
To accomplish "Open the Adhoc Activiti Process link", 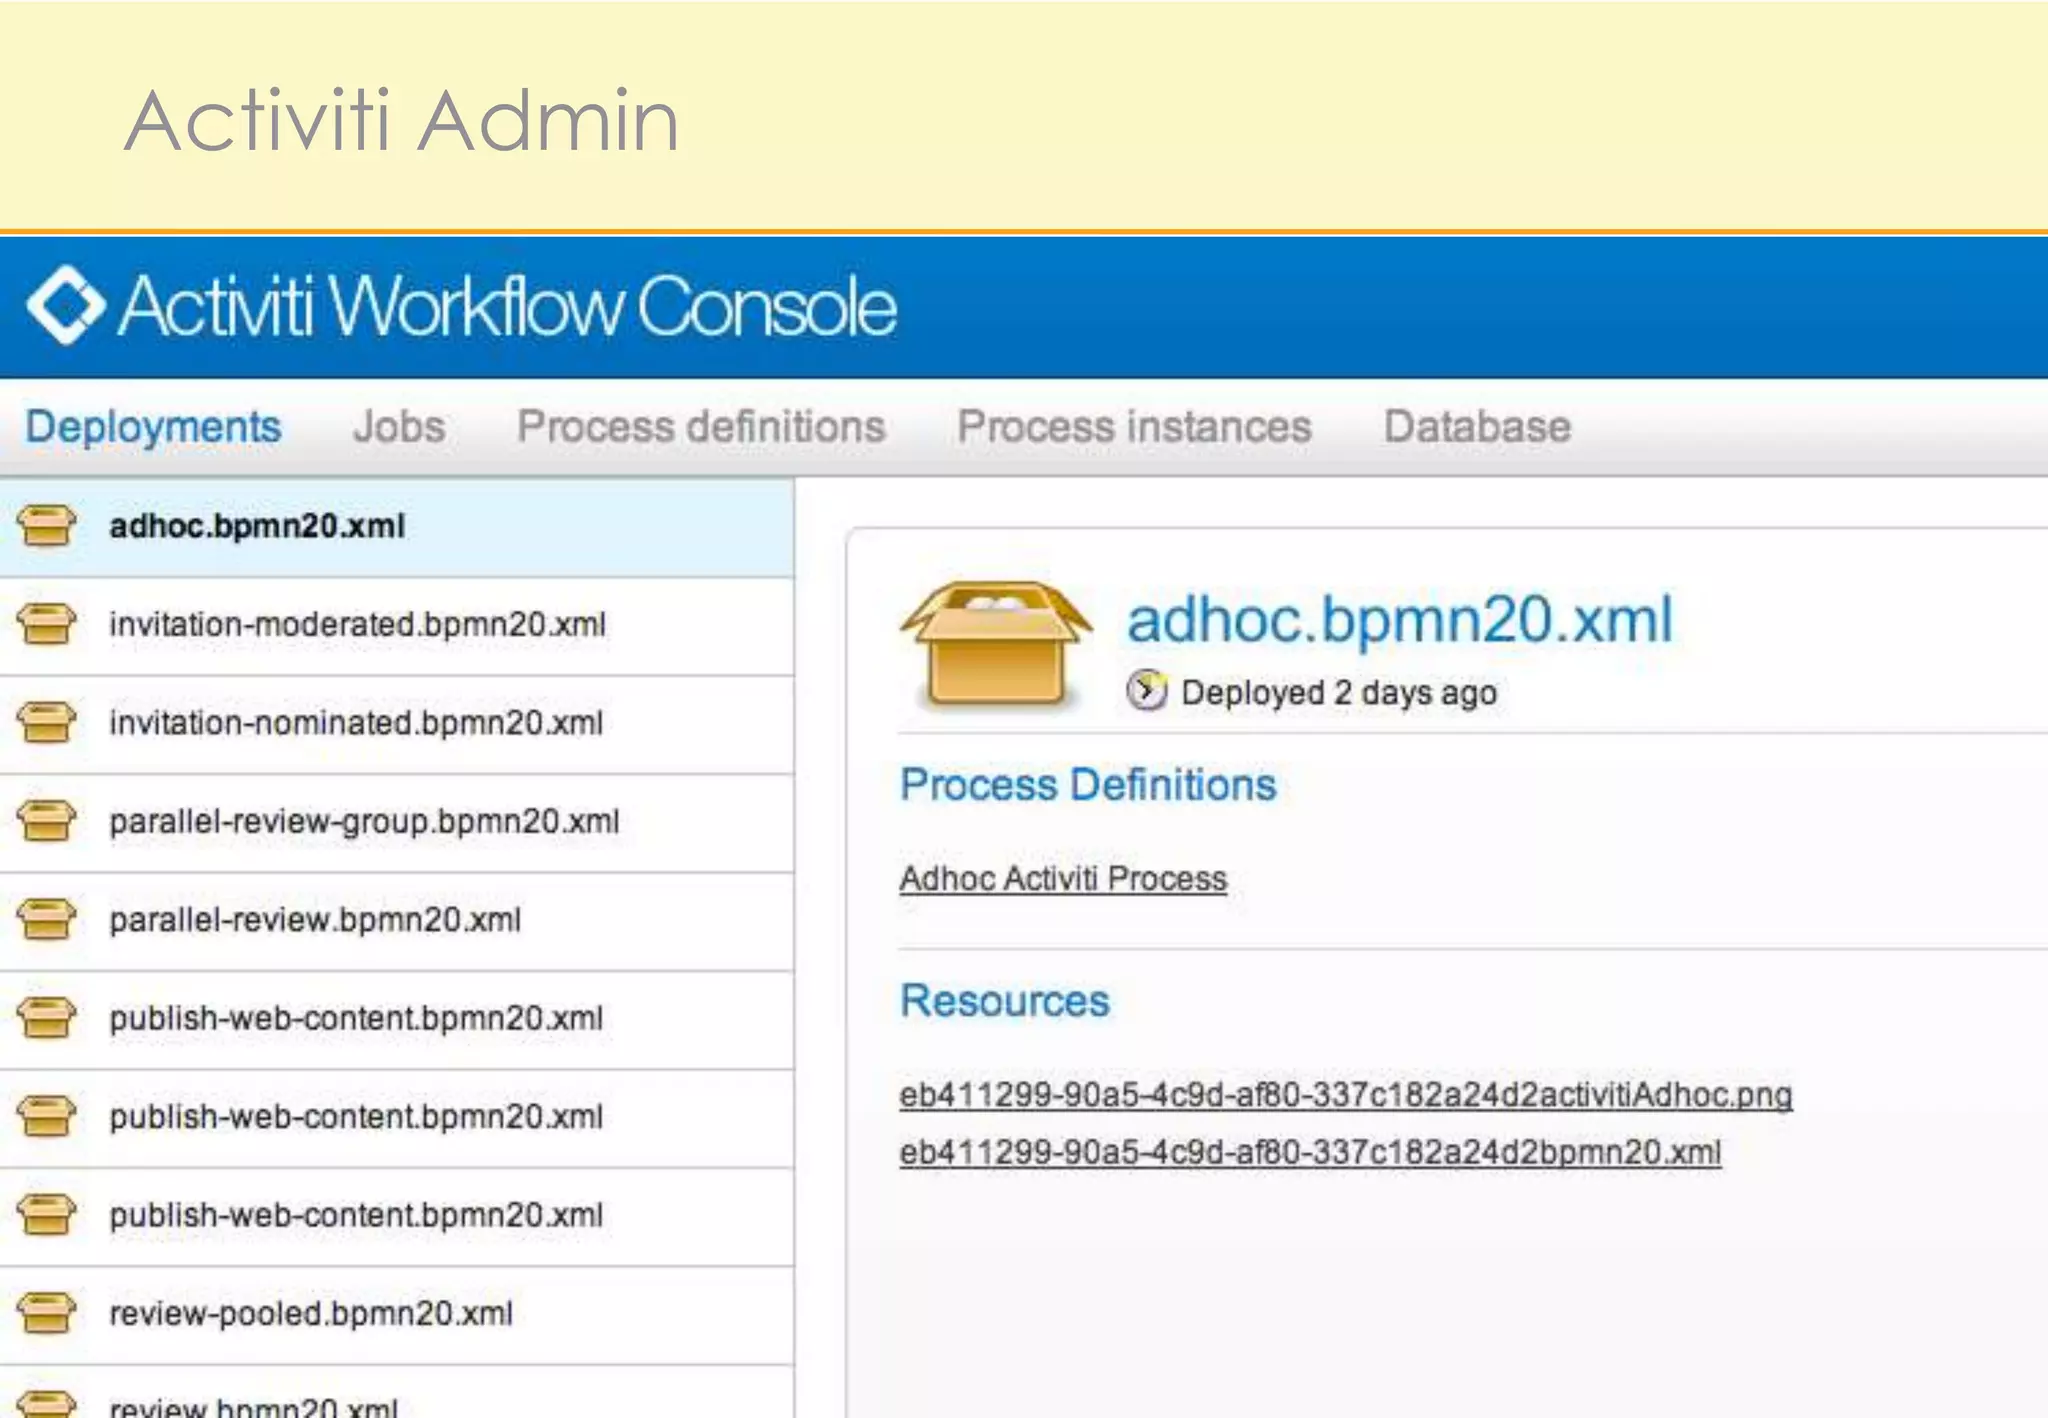I will pos(1063,879).
